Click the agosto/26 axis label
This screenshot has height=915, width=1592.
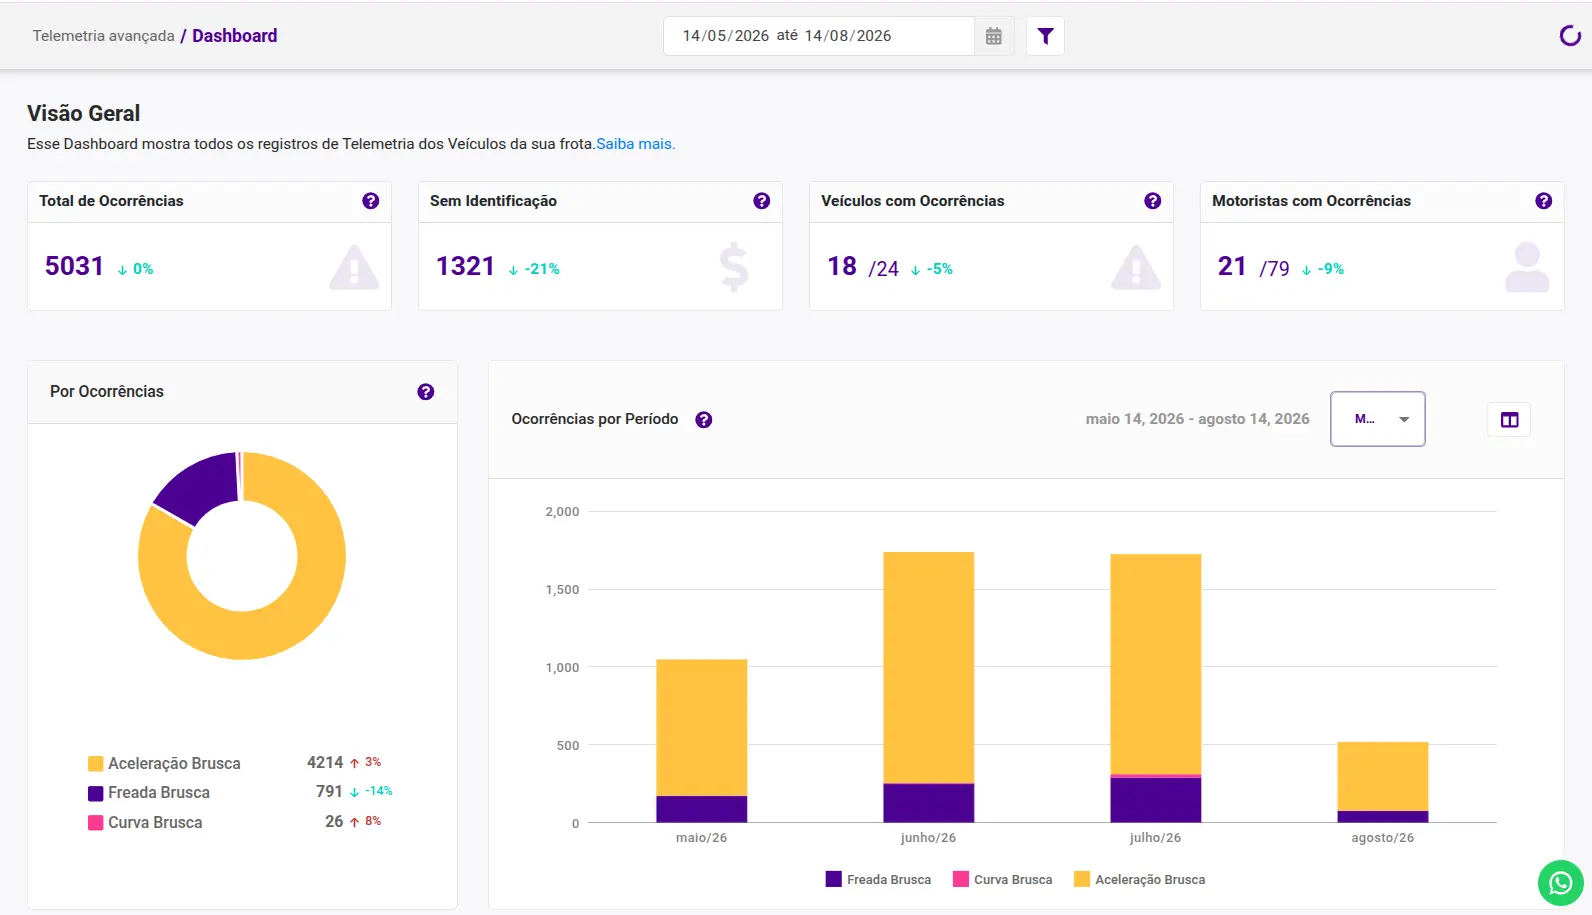coord(1383,838)
